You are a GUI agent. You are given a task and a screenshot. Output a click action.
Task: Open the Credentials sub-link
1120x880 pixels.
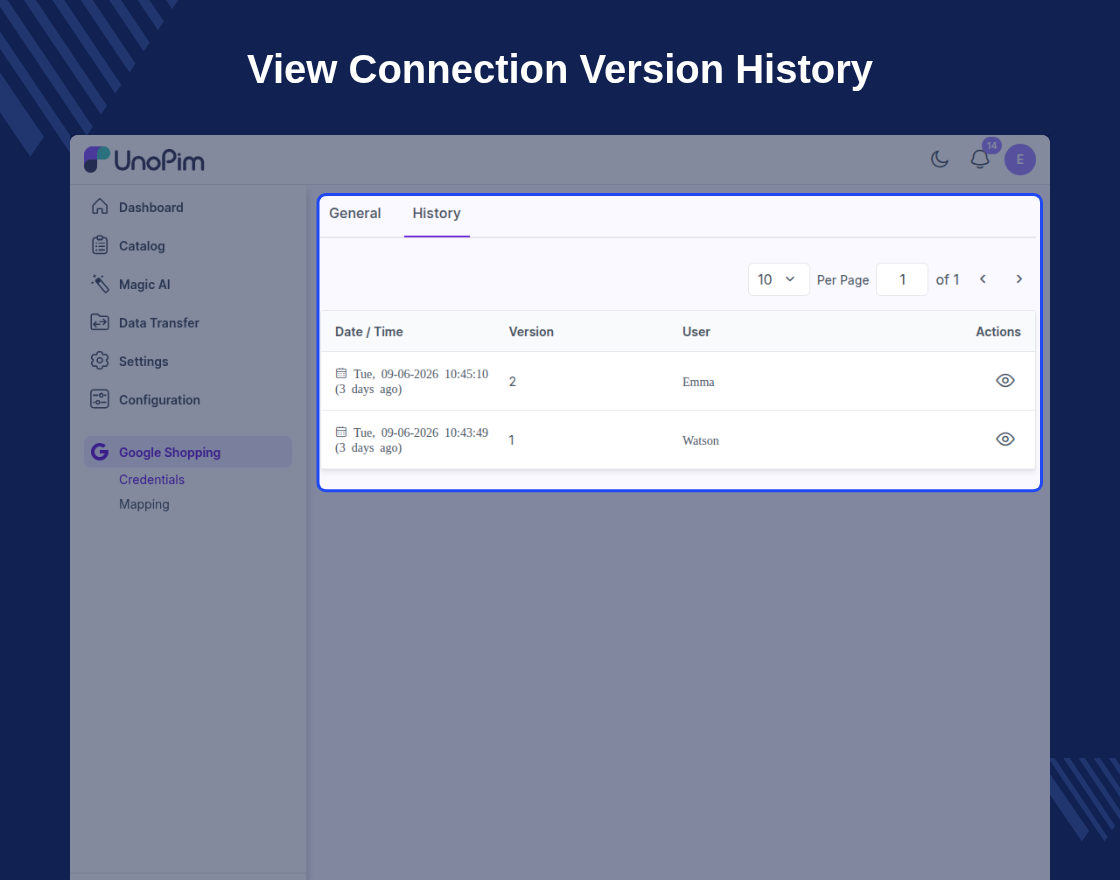(x=151, y=480)
